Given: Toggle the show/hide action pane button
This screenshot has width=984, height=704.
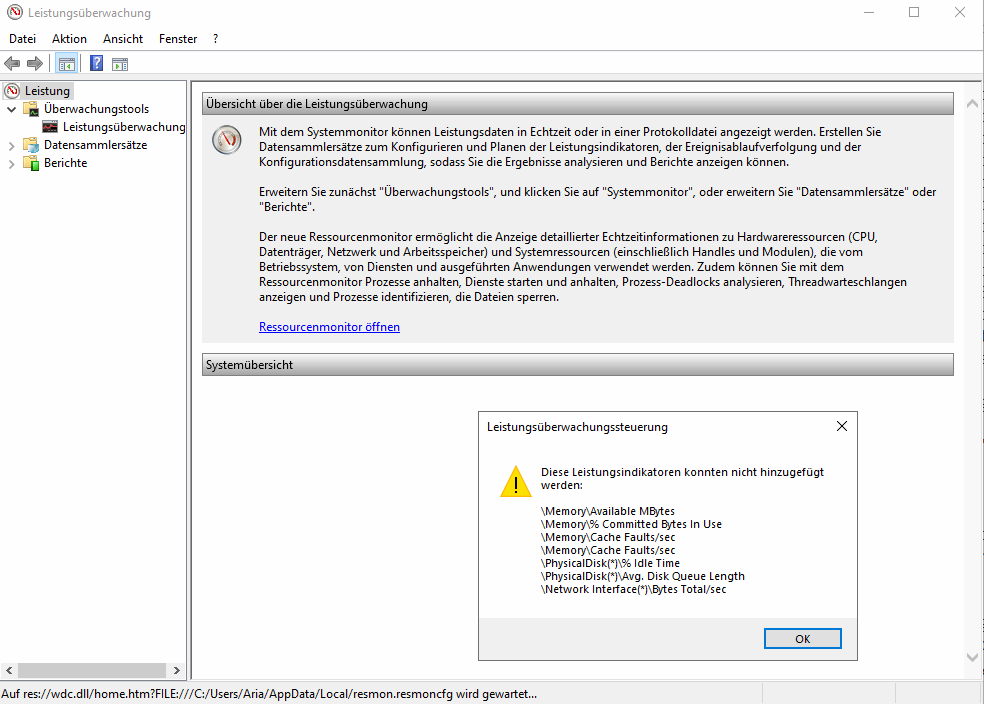Looking at the screenshot, I should tap(120, 64).
